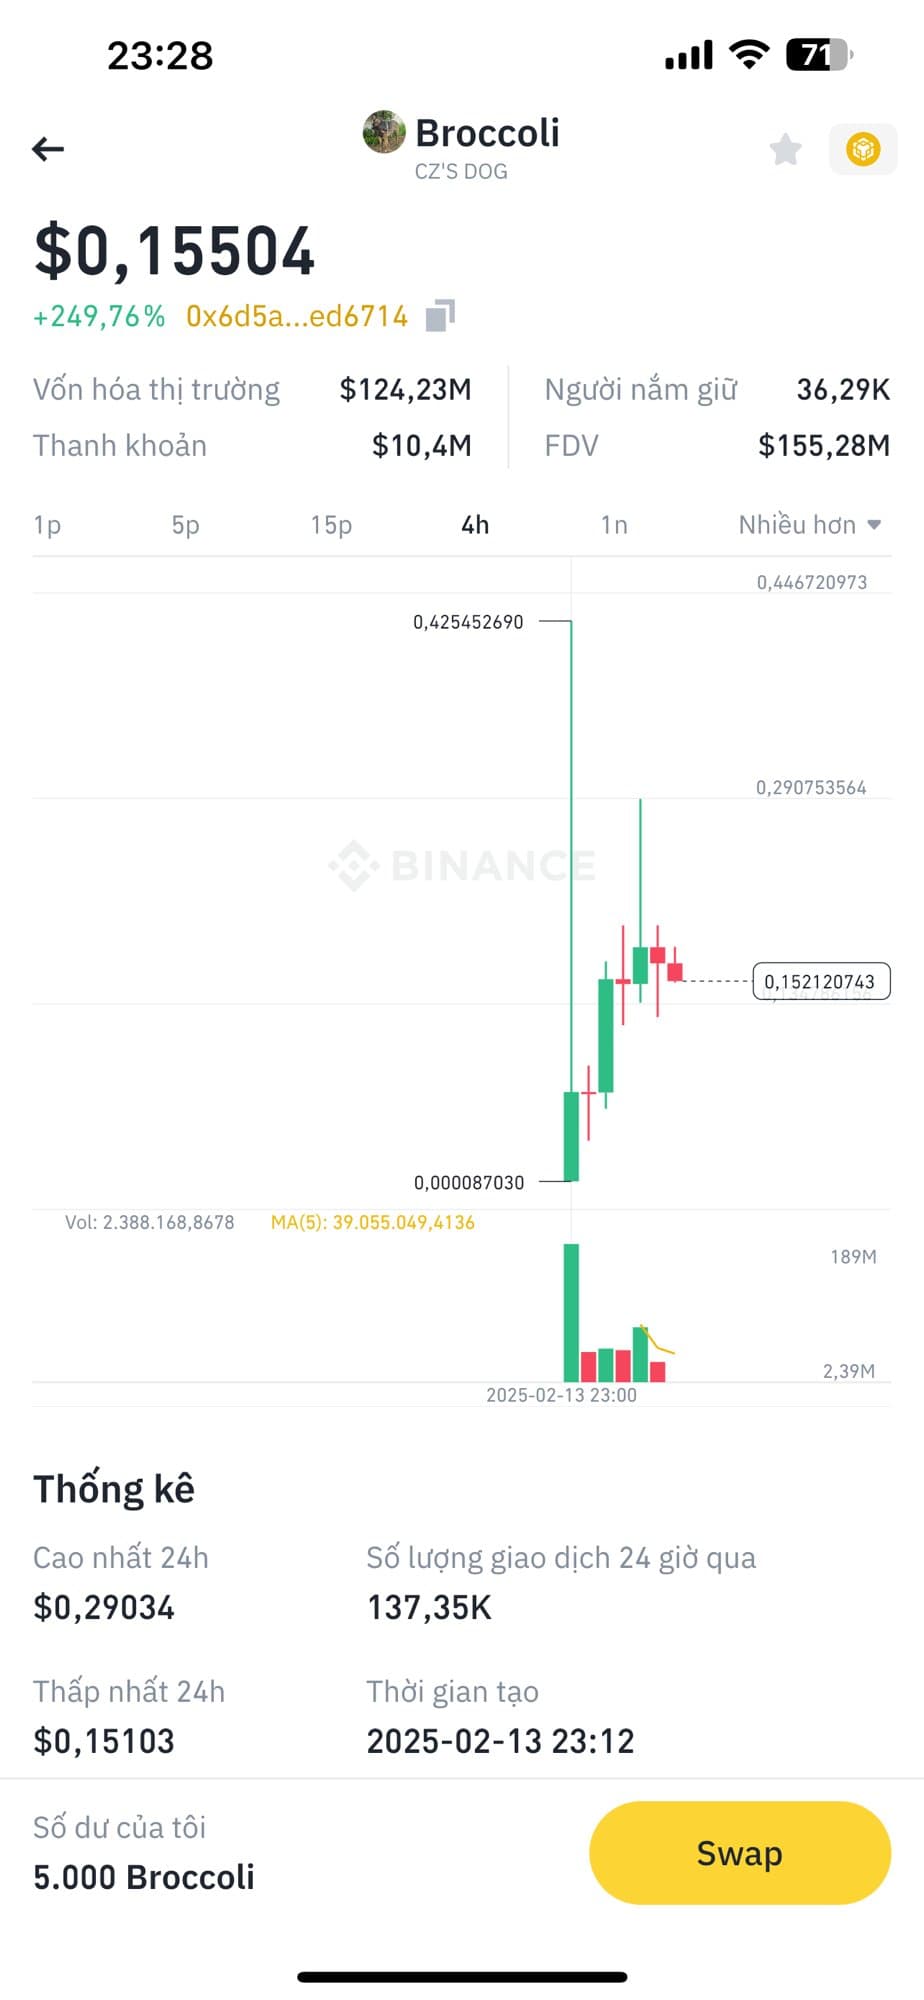Screen dimensions: 924x2000
Task: Tap the MA(5) indicator label
Action: pos(373,1223)
